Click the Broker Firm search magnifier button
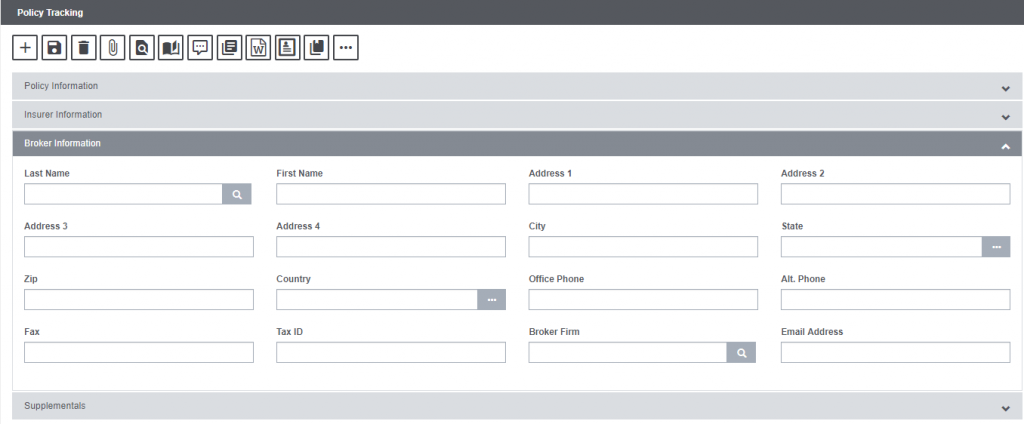 tap(741, 352)
